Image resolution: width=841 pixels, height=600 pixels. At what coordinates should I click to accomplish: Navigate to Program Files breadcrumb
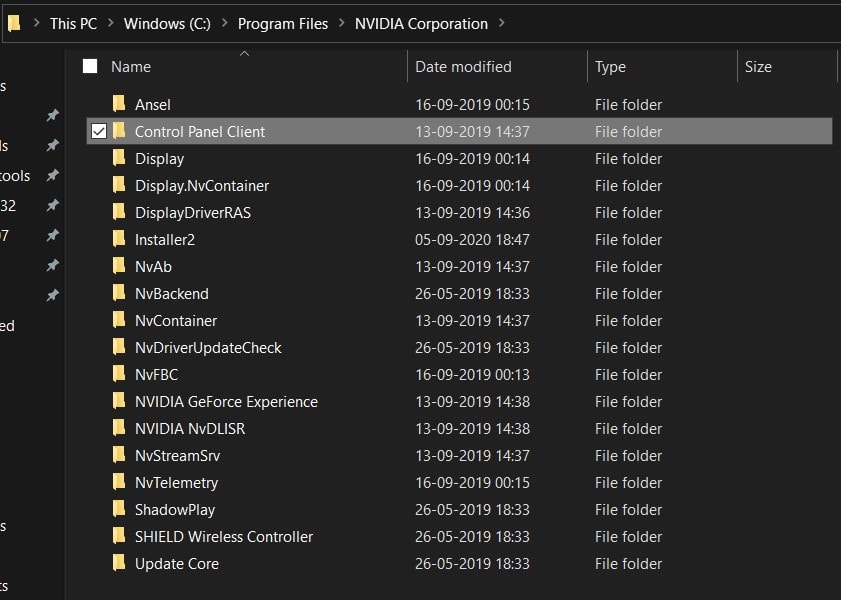[283, 24]
